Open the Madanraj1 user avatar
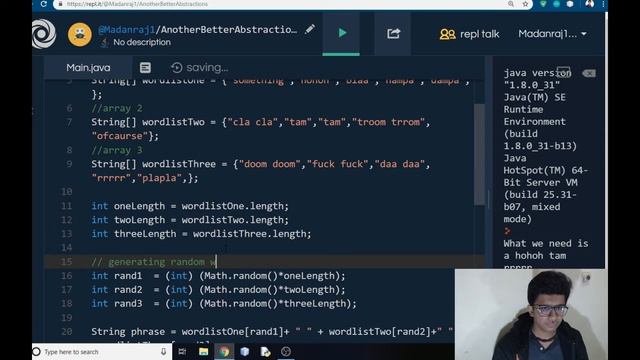Screen dimensions: 640x360 point(80,35)
